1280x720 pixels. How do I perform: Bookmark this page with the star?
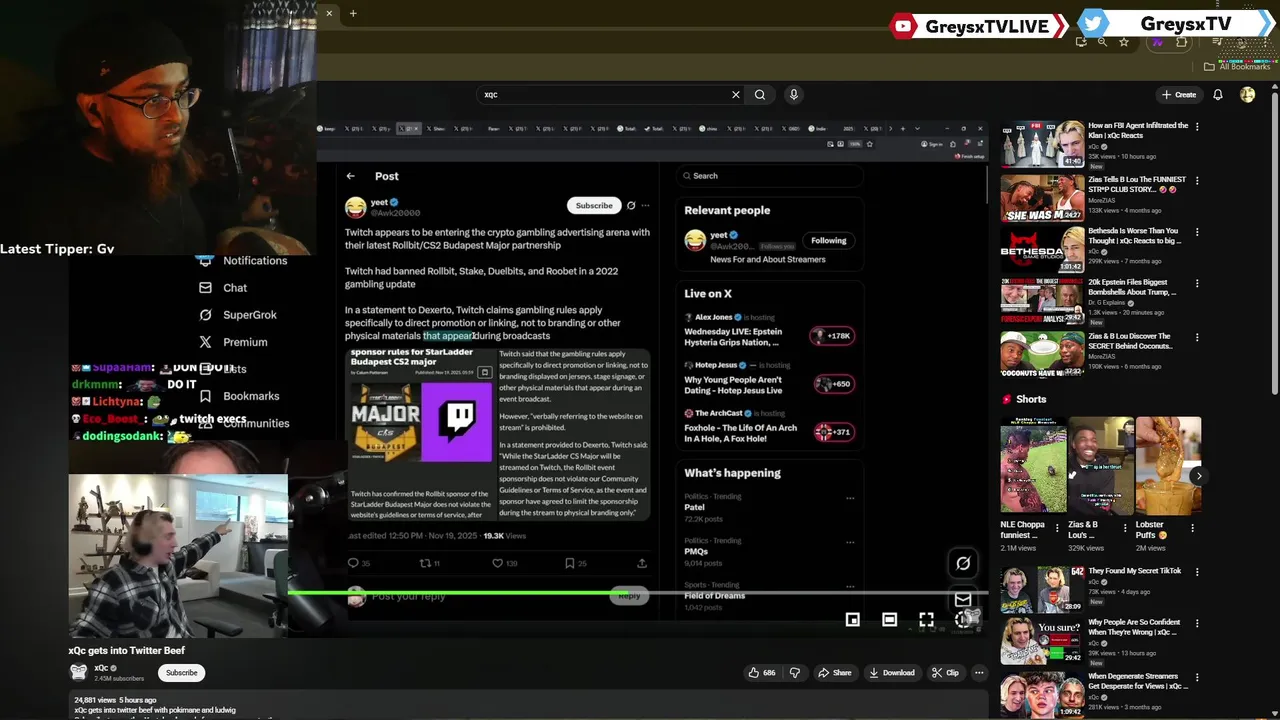pyautogui.click(x=1124, y=42)
